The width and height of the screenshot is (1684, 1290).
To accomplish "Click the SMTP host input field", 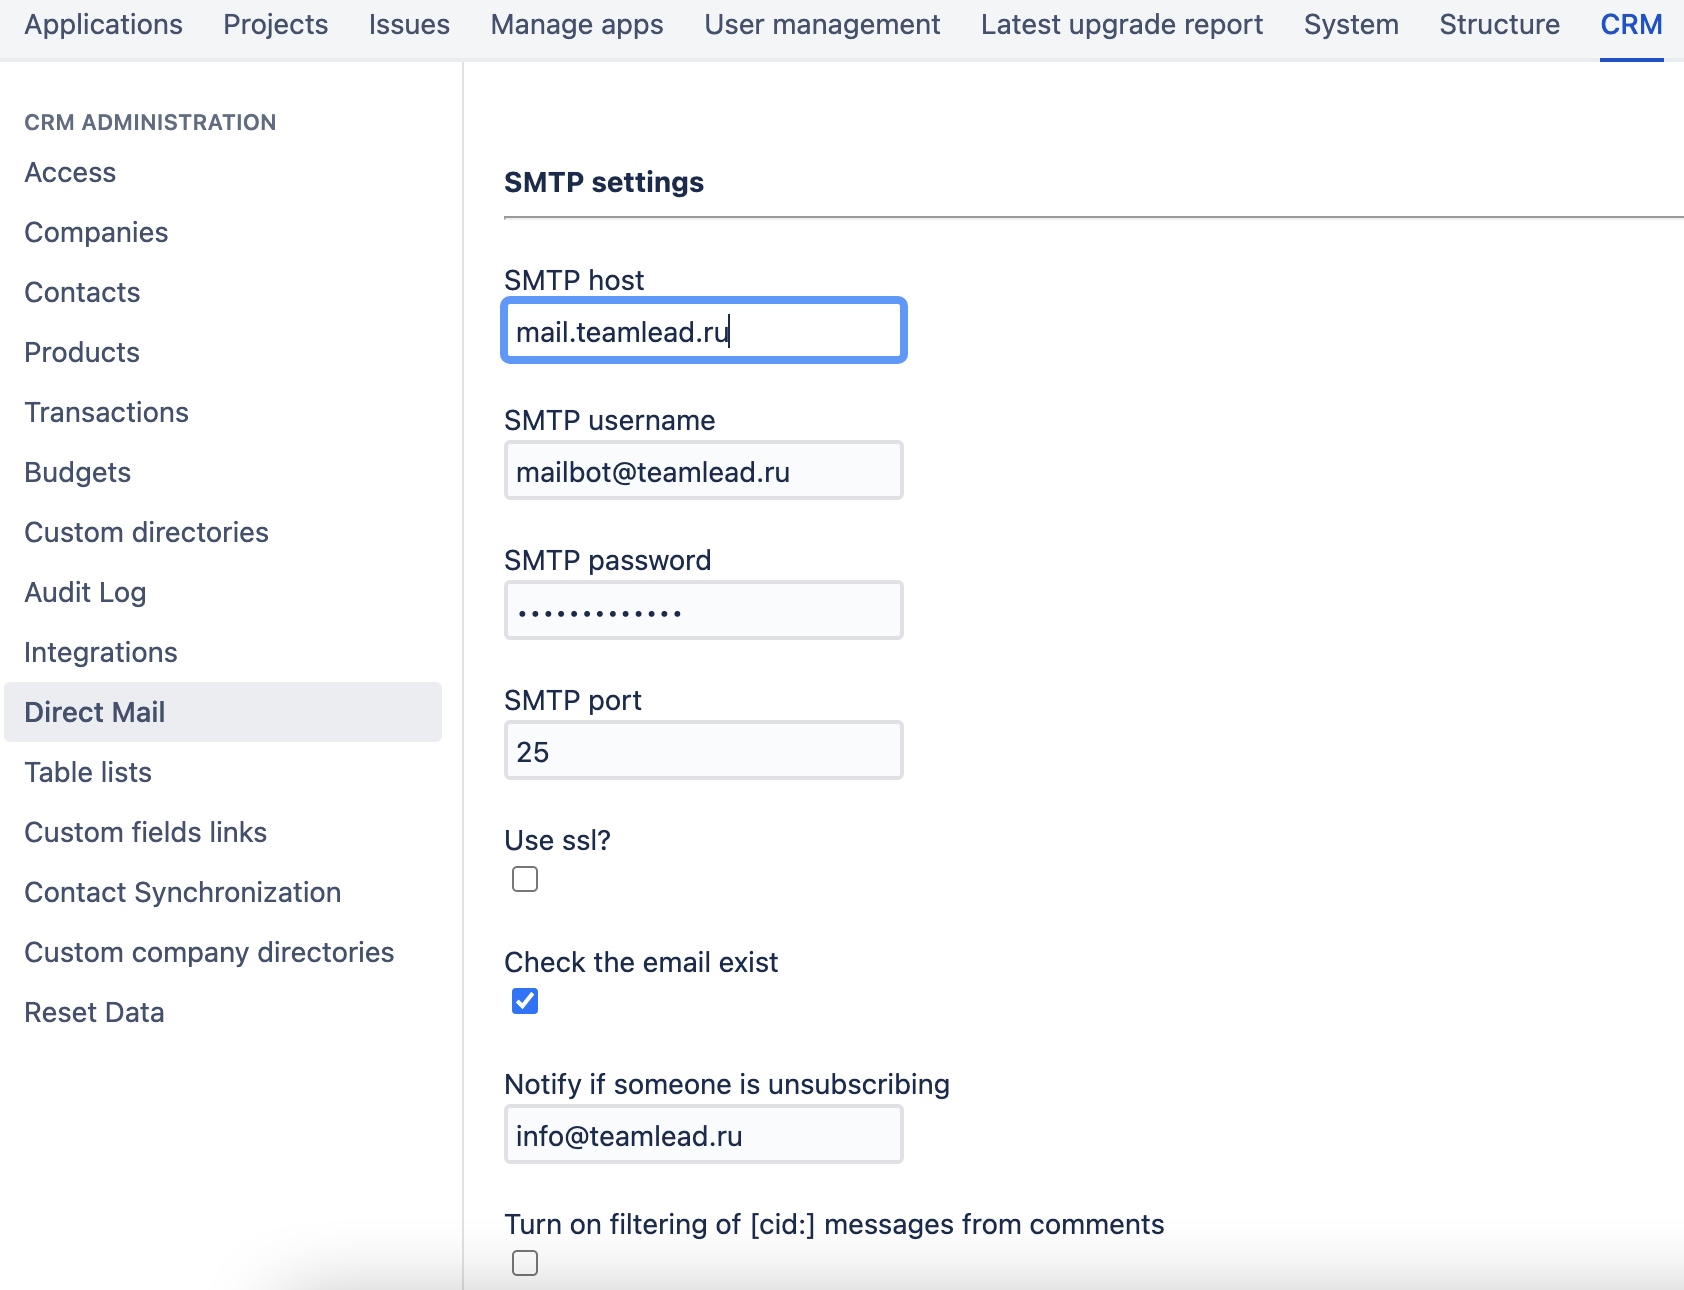I will (703, 331).
